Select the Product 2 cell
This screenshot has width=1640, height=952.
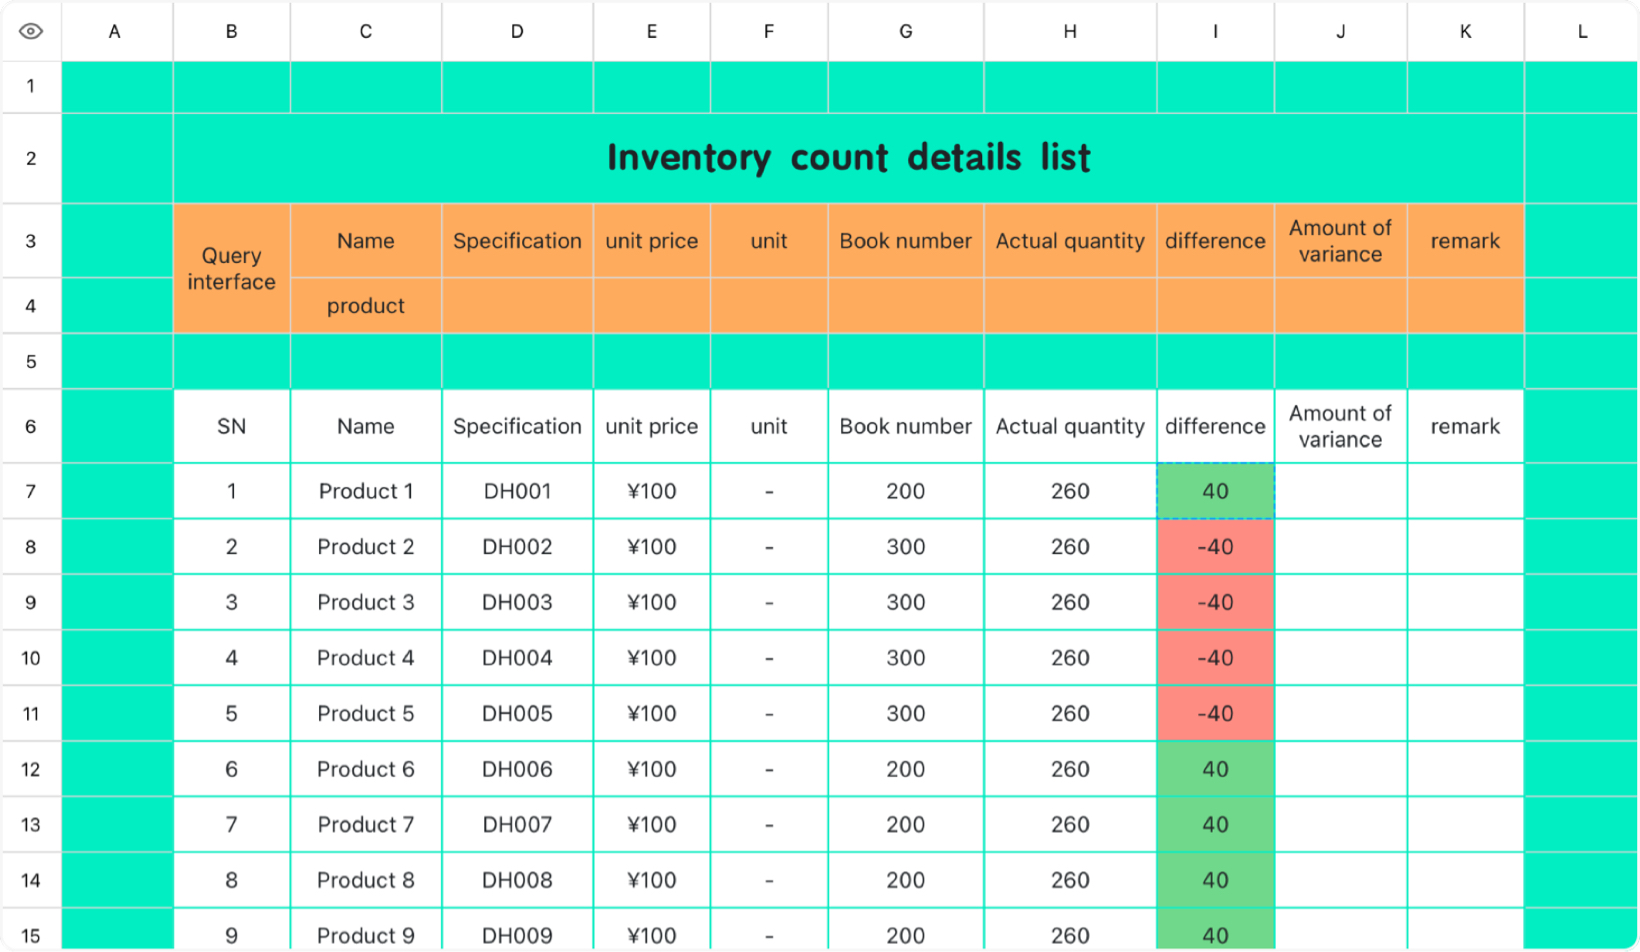click(x=366, y=547)
